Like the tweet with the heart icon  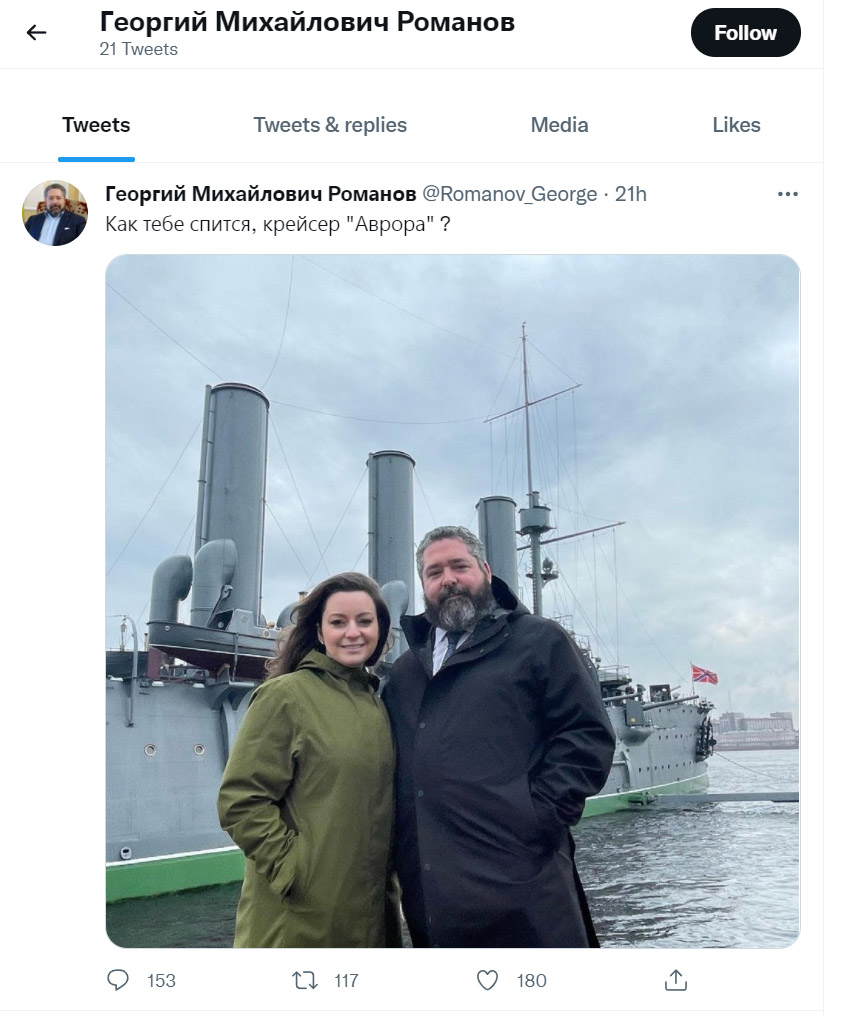point(487,980)
